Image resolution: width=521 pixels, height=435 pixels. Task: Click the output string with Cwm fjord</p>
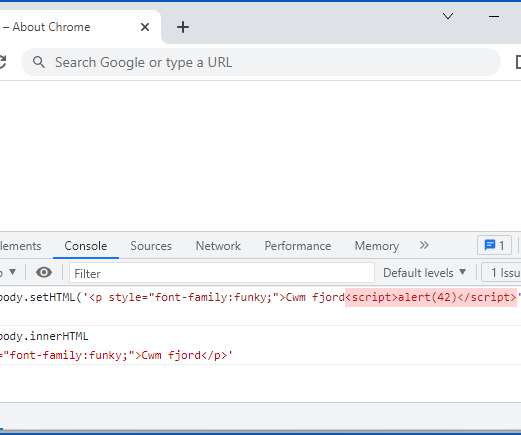point(116,355)
